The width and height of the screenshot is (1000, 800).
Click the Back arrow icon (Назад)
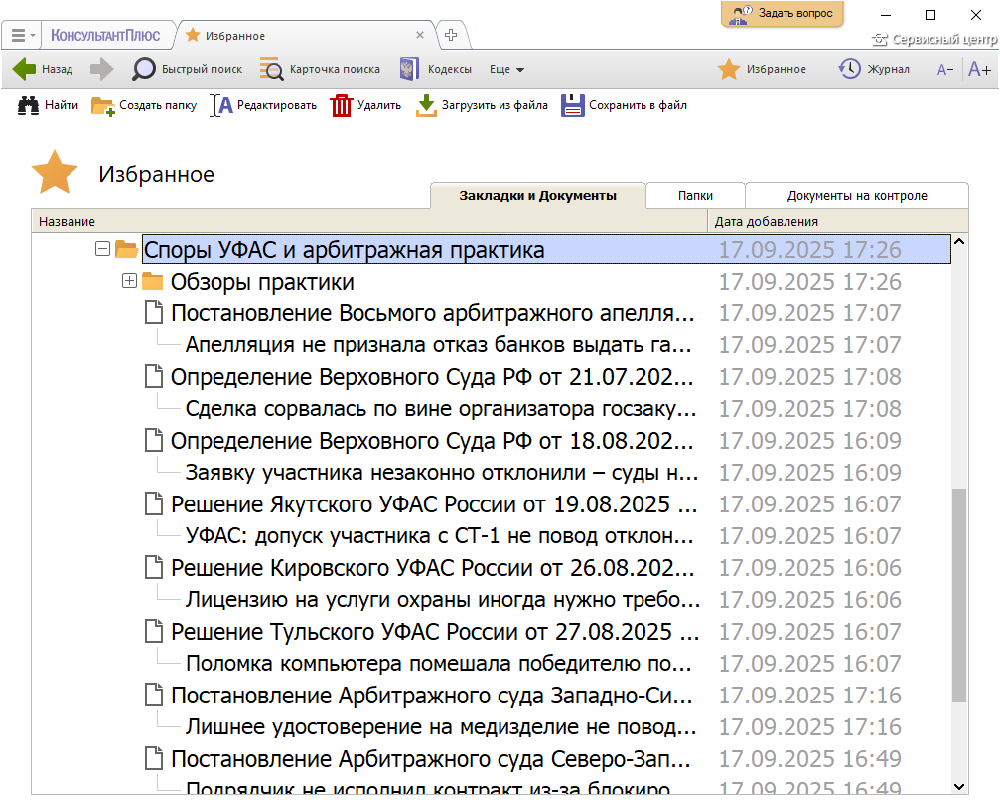(x=25, y=69)
